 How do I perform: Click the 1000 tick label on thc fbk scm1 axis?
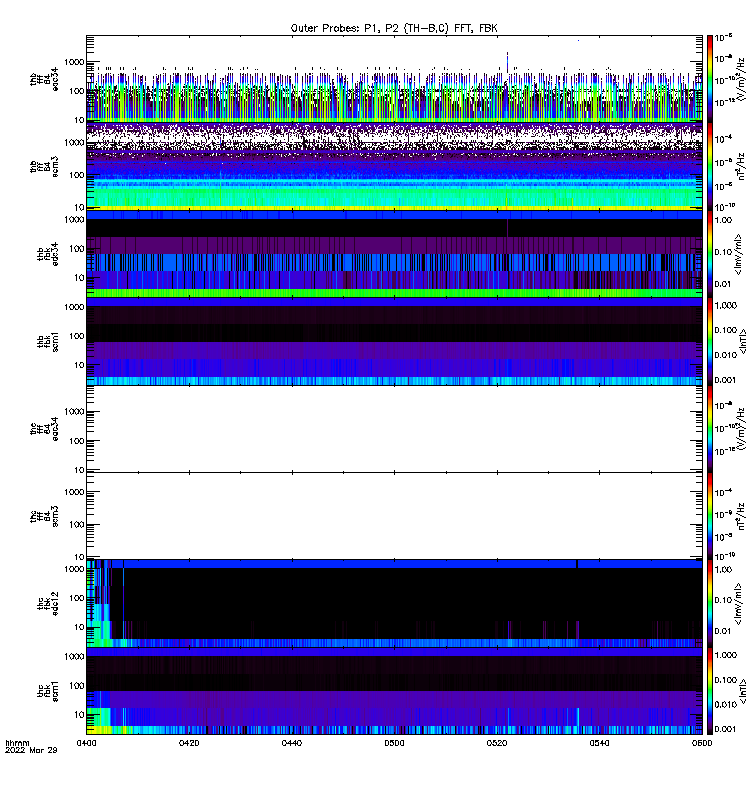[x=74, y=656]
